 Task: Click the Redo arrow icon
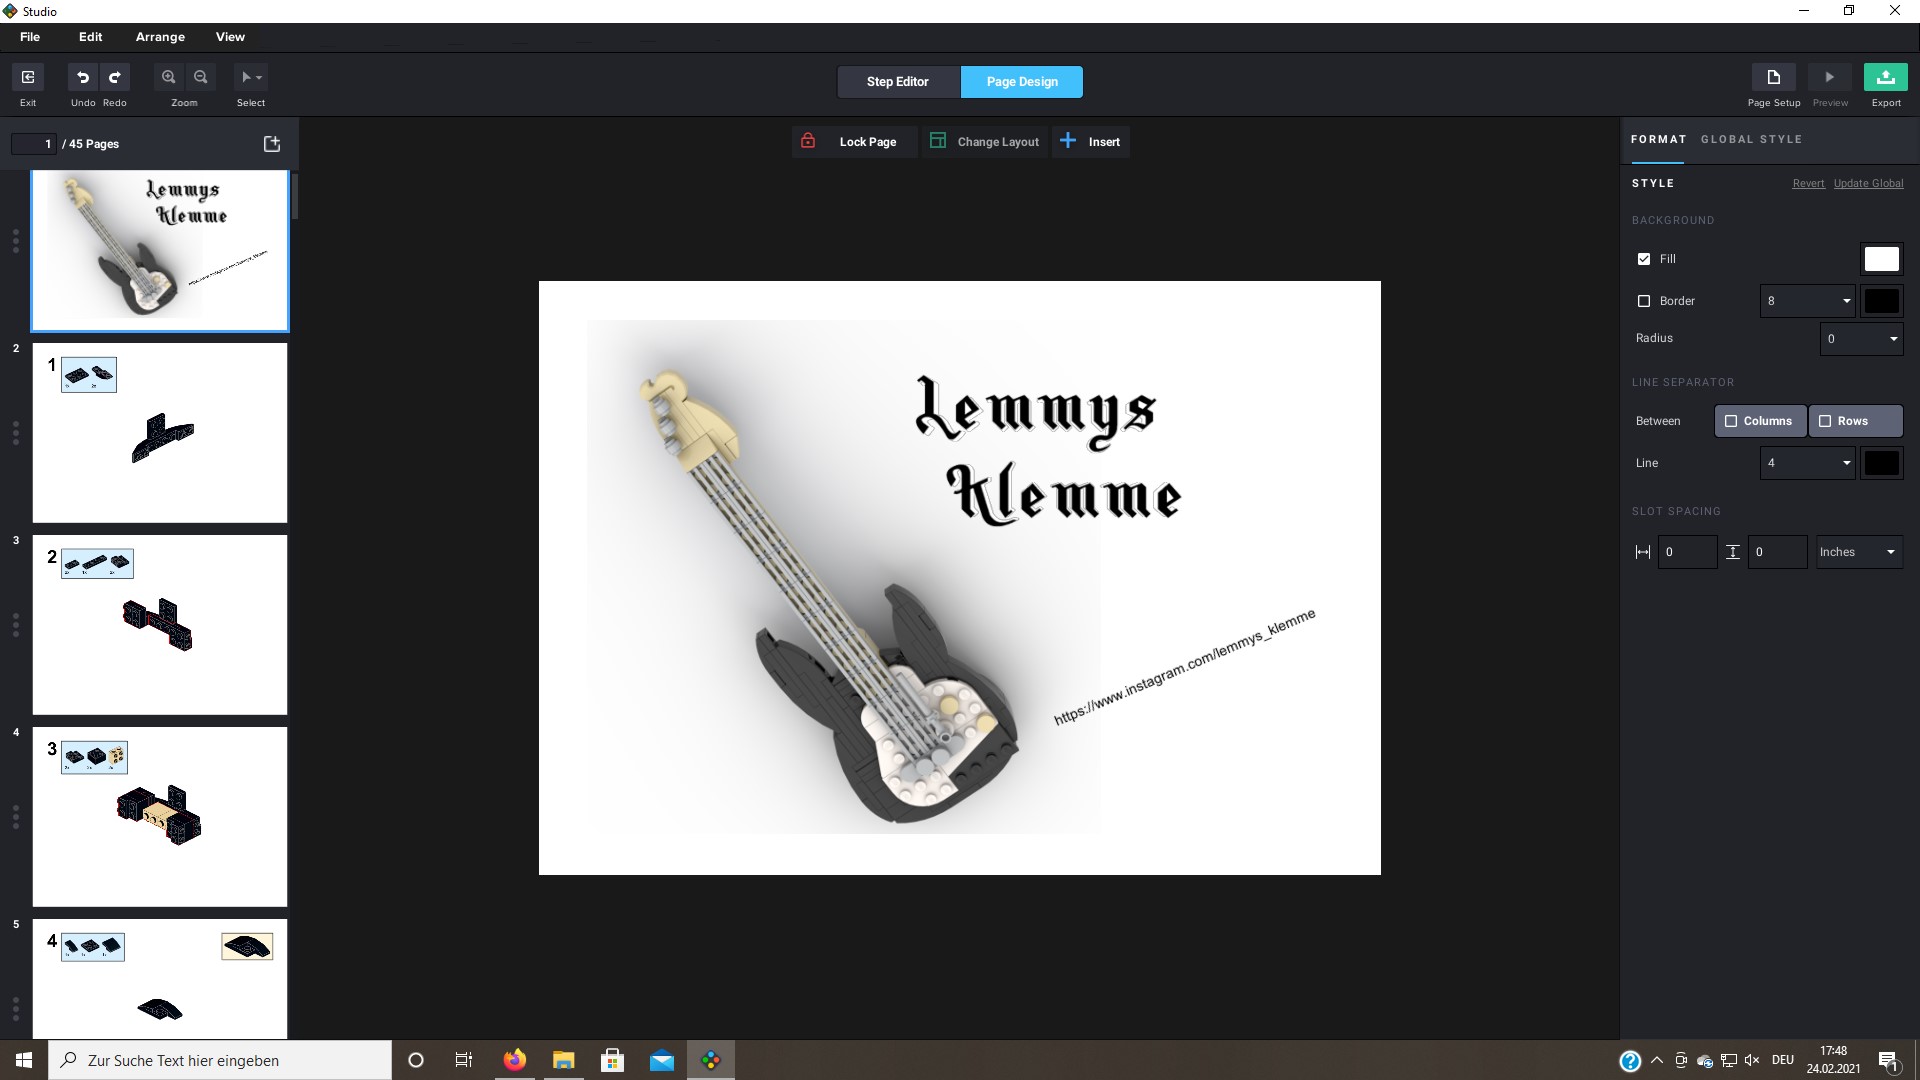click(115, 78)
